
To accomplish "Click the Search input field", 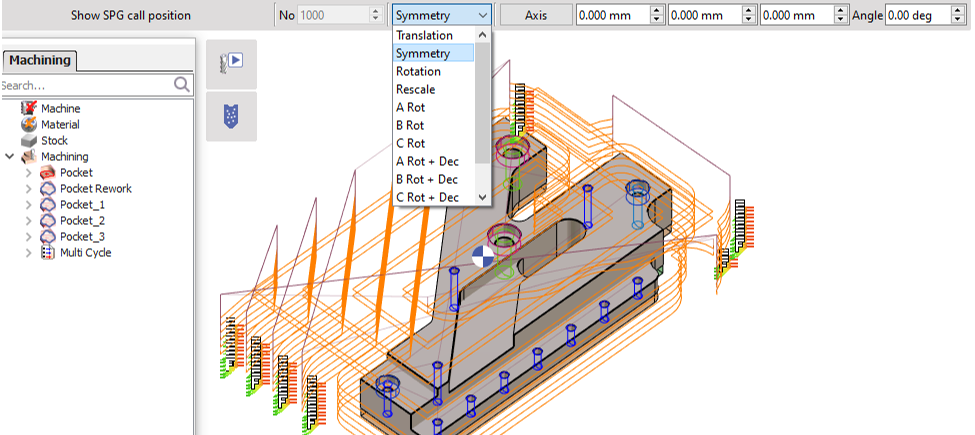I will (85, 86).
